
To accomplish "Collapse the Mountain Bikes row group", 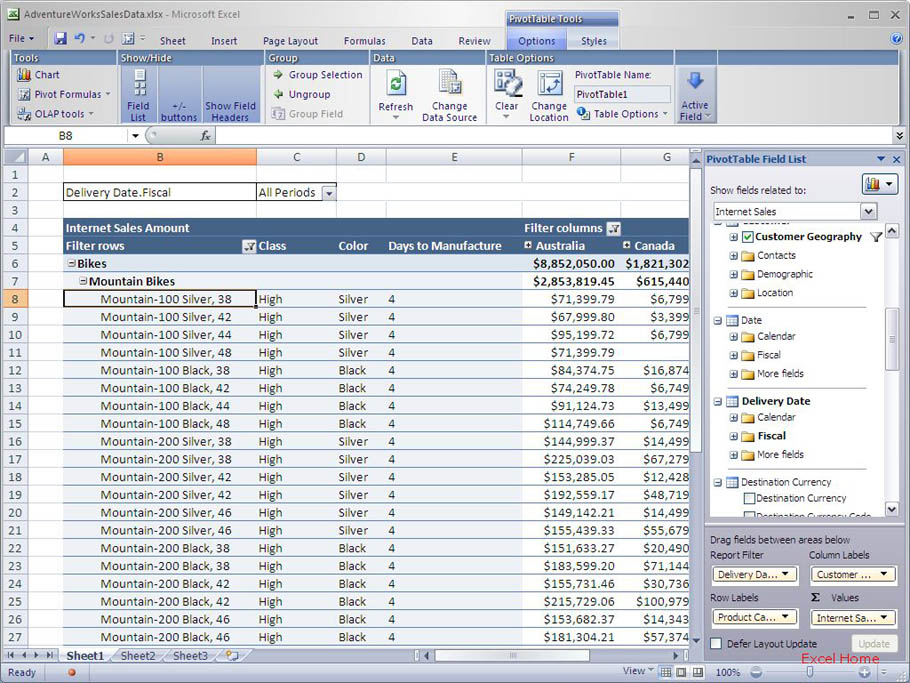I will (83, 281).
